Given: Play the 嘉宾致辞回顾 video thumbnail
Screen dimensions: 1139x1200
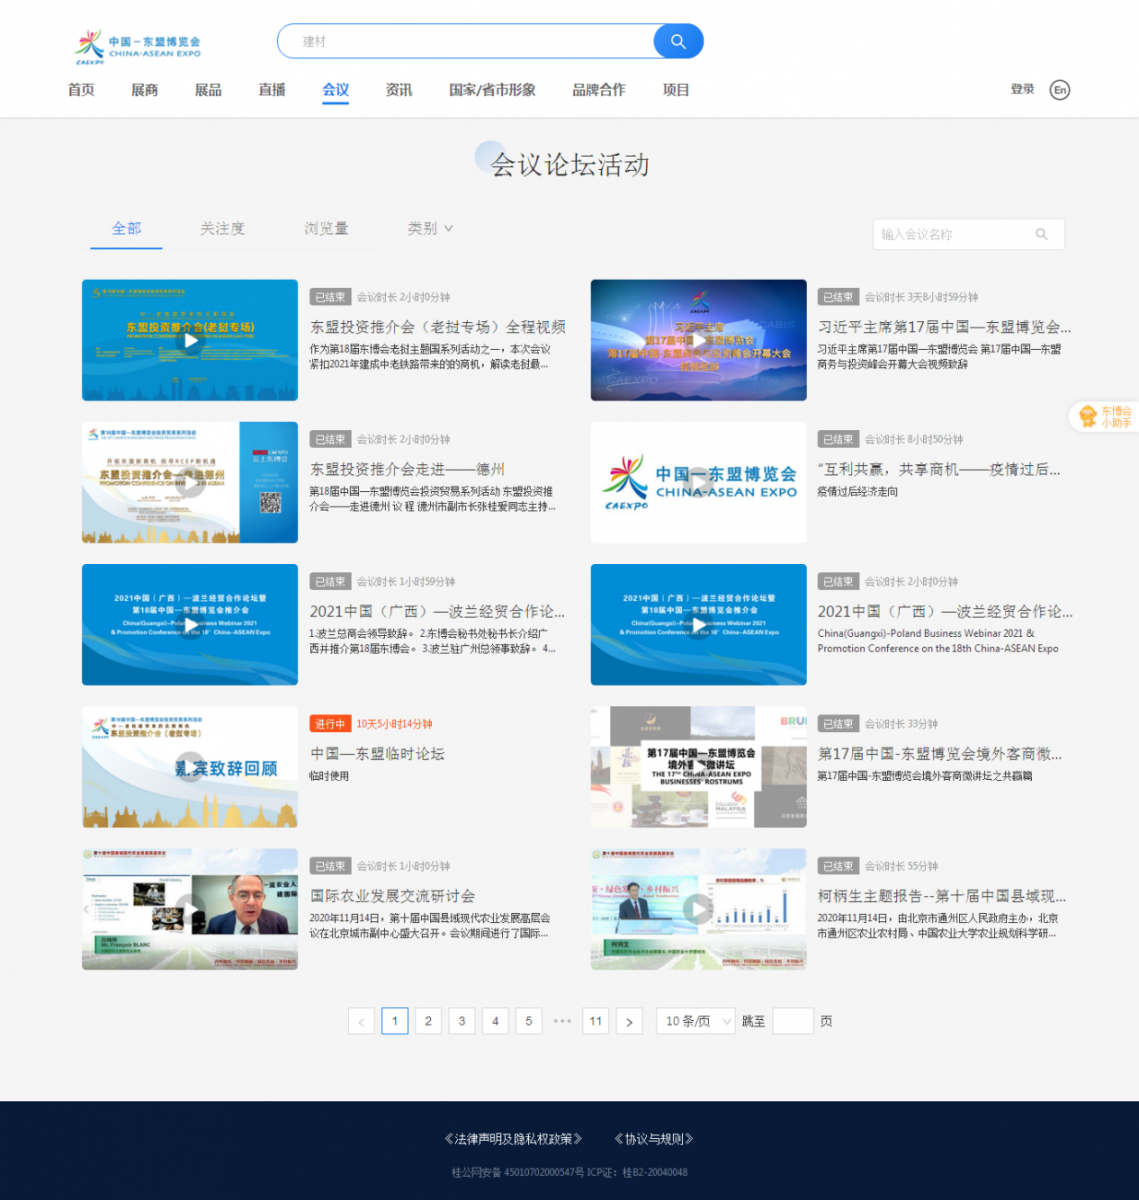Looking at the screenshot, I should [x=190, y=767].
